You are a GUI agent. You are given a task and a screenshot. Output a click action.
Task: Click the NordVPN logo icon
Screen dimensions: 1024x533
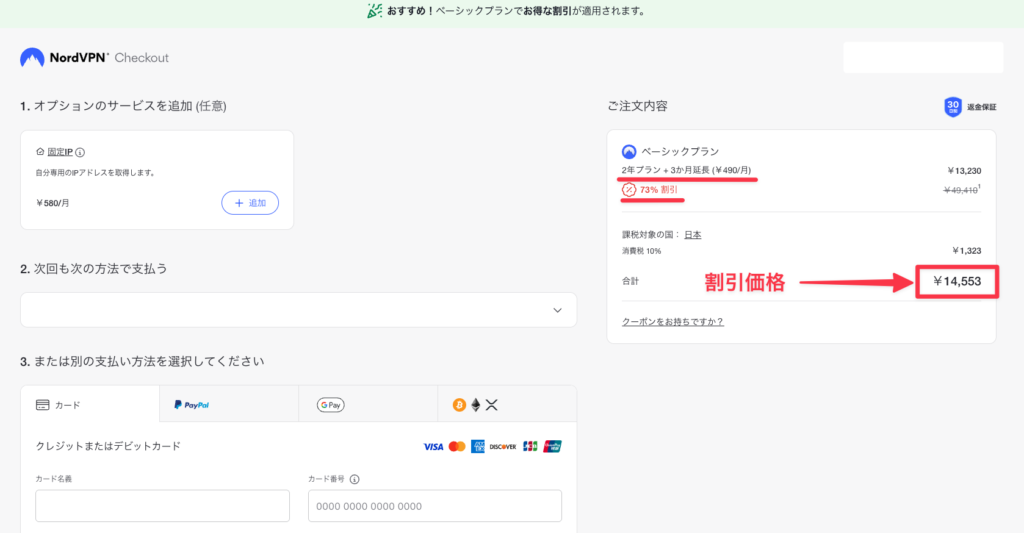point(32,57)
